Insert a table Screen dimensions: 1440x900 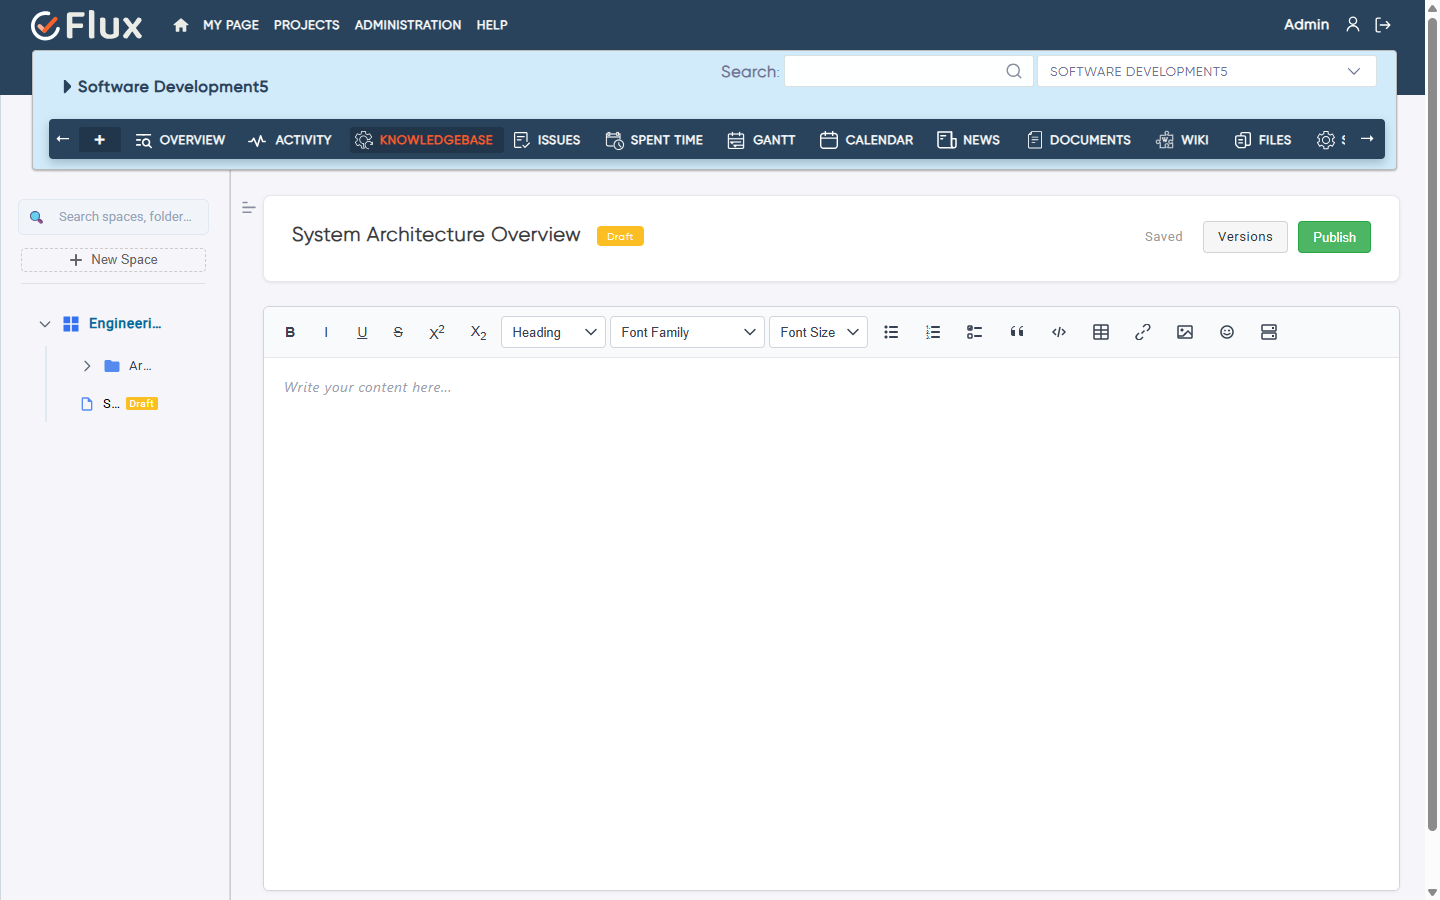click(x=1101, y=332)
